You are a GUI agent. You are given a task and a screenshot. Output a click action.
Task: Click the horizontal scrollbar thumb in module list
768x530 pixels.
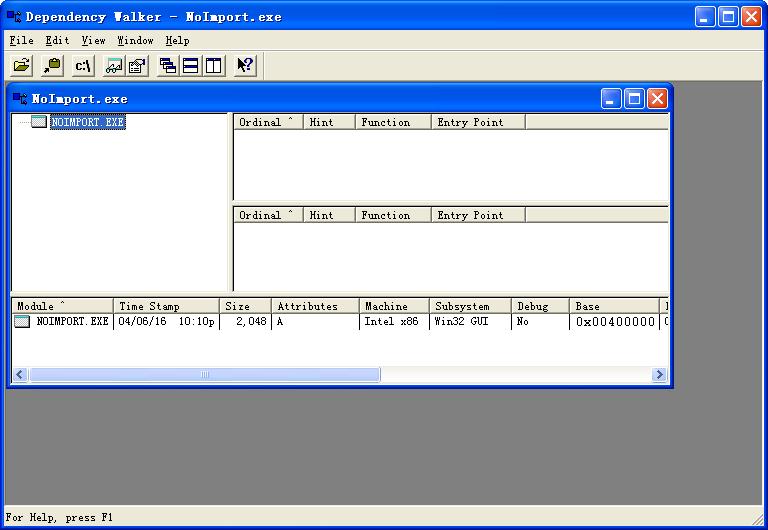[205, 375]
